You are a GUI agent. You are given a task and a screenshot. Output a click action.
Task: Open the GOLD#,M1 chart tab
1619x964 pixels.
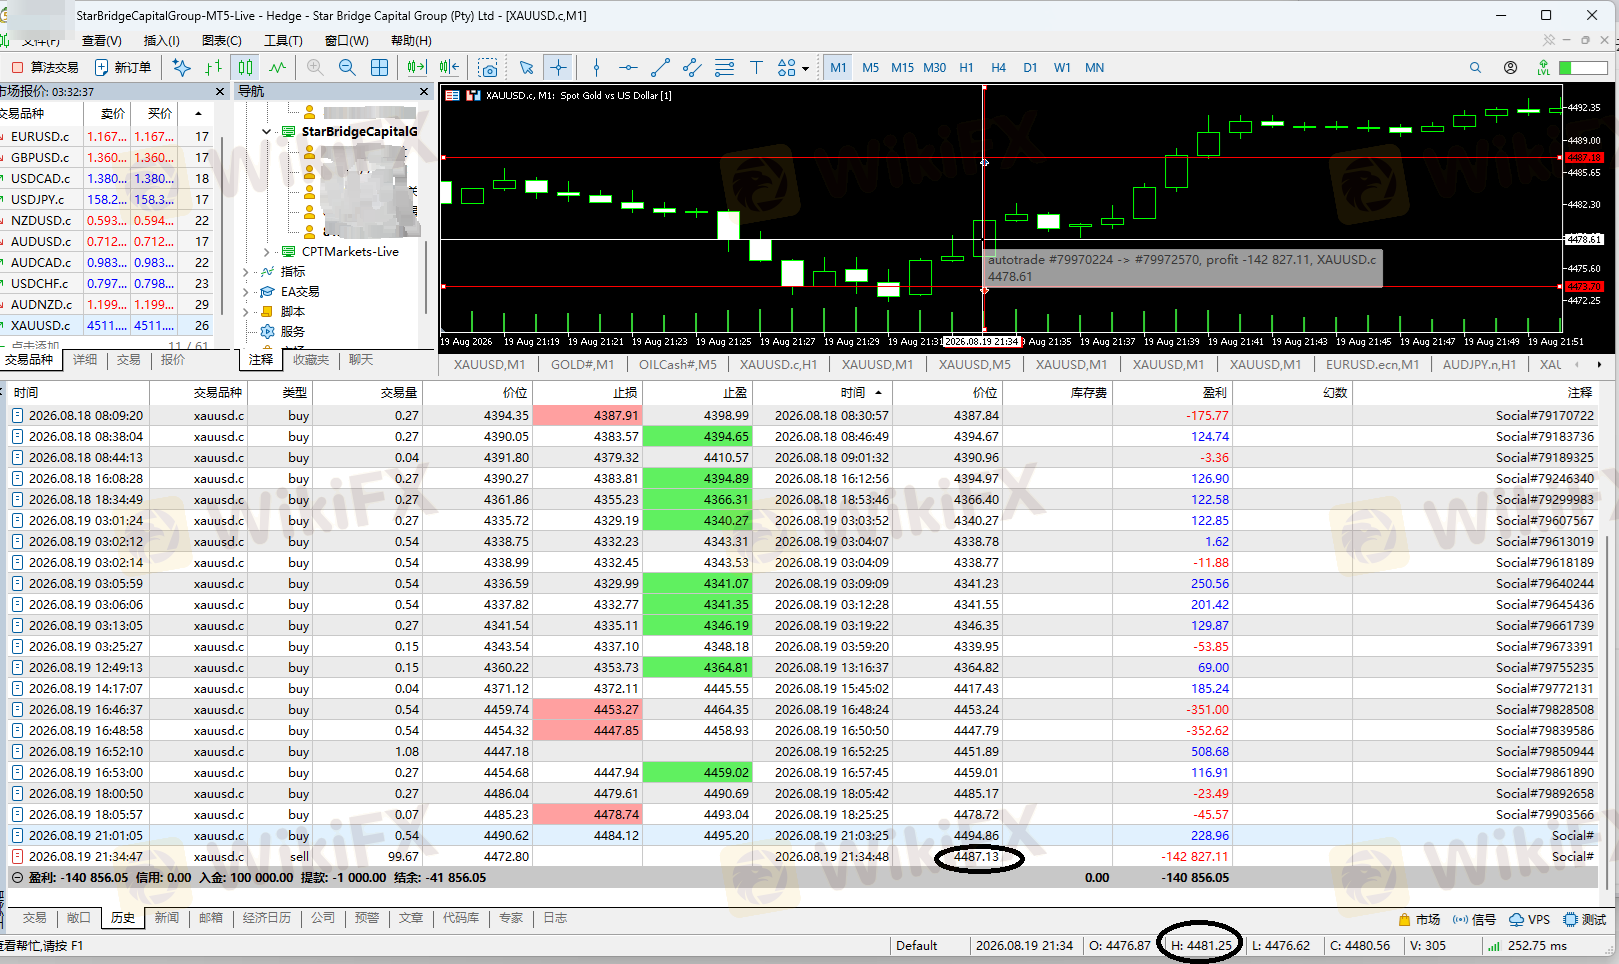(582, 364)
